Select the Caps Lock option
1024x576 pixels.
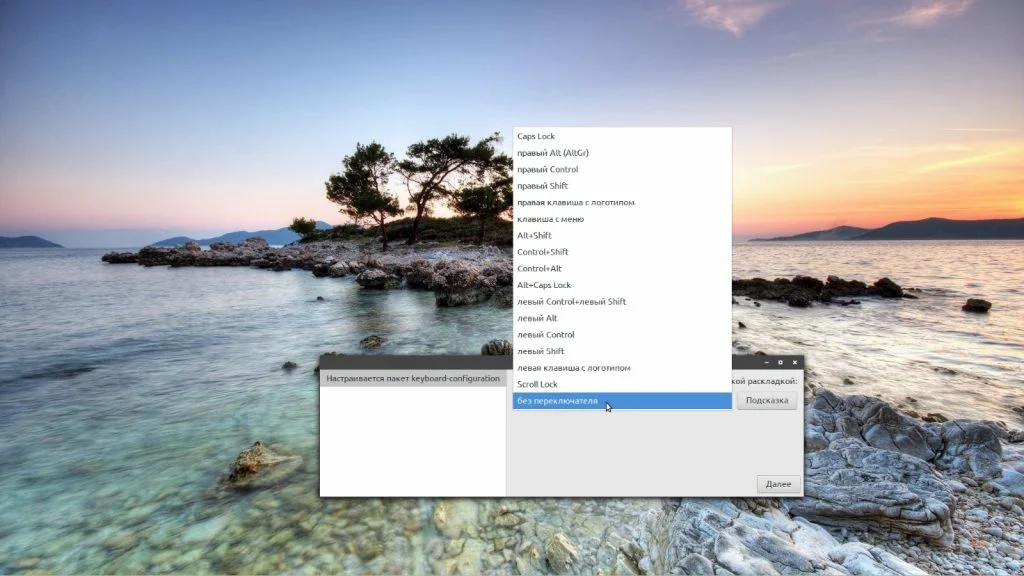pyautogui.click(x=536, y=136)
